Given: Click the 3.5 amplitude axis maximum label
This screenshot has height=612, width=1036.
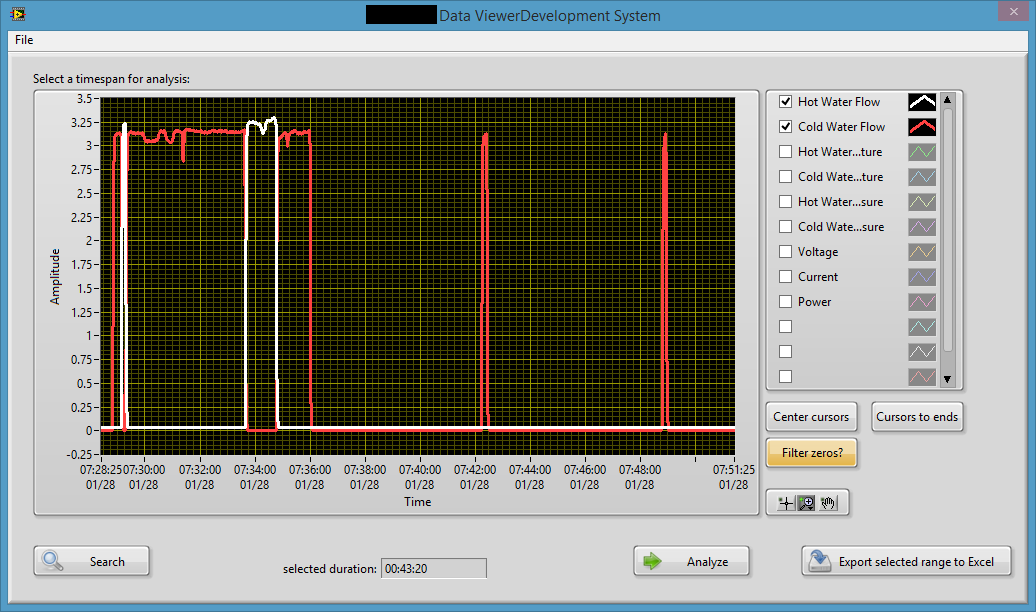Looking at the screenshot, I should pyautogui.click(x=85, y=99).
